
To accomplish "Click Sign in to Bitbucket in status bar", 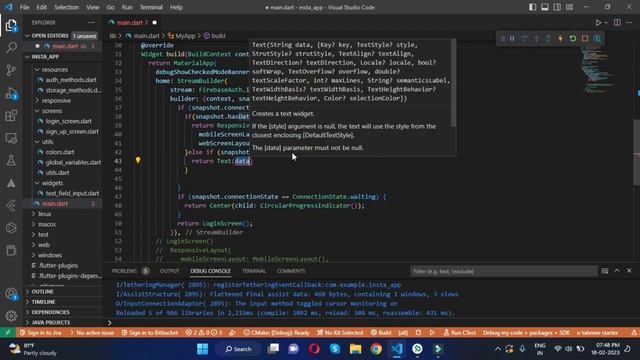I will 150,333.
